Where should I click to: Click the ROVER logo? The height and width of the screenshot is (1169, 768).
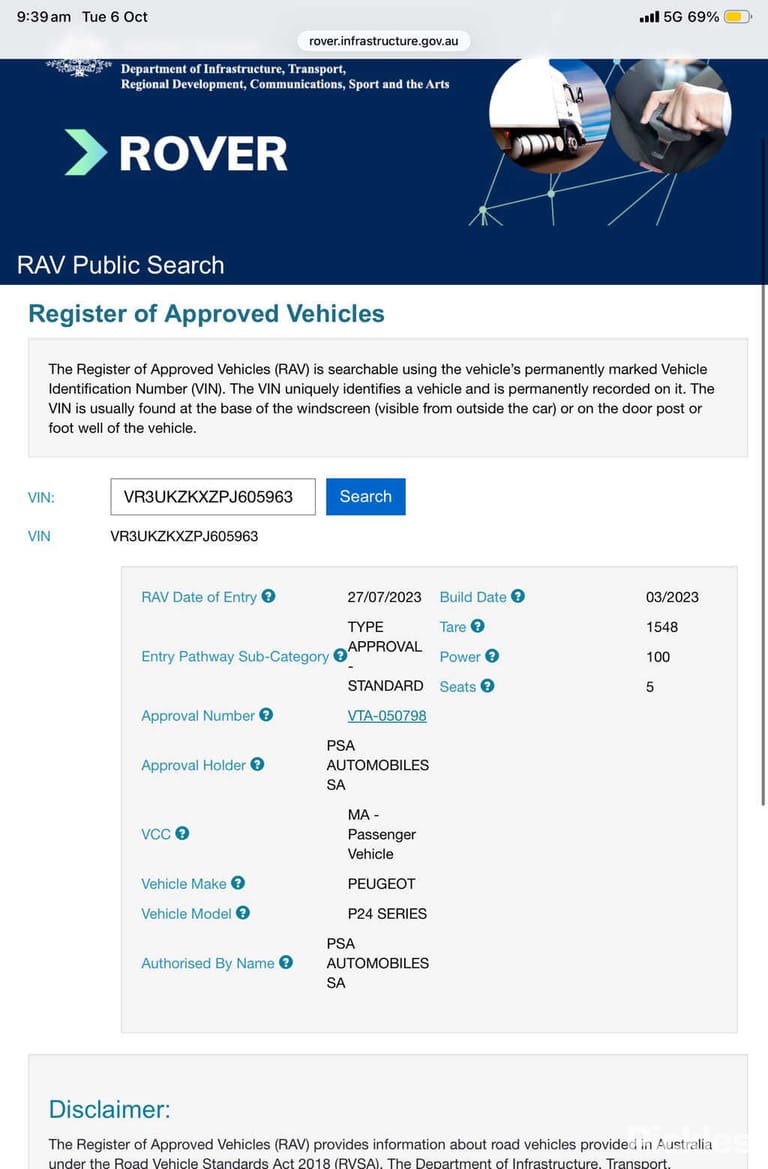[x=176, y=153]
